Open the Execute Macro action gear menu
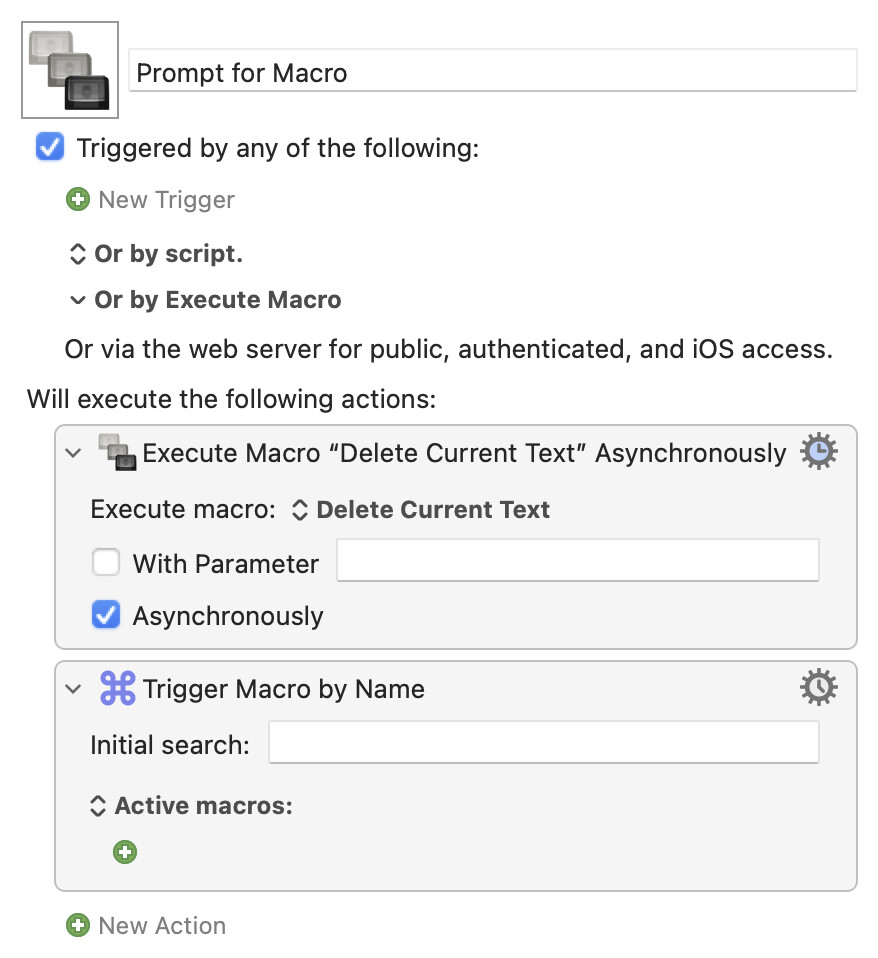Screen dimensions: 878x958 pos(819,453)
